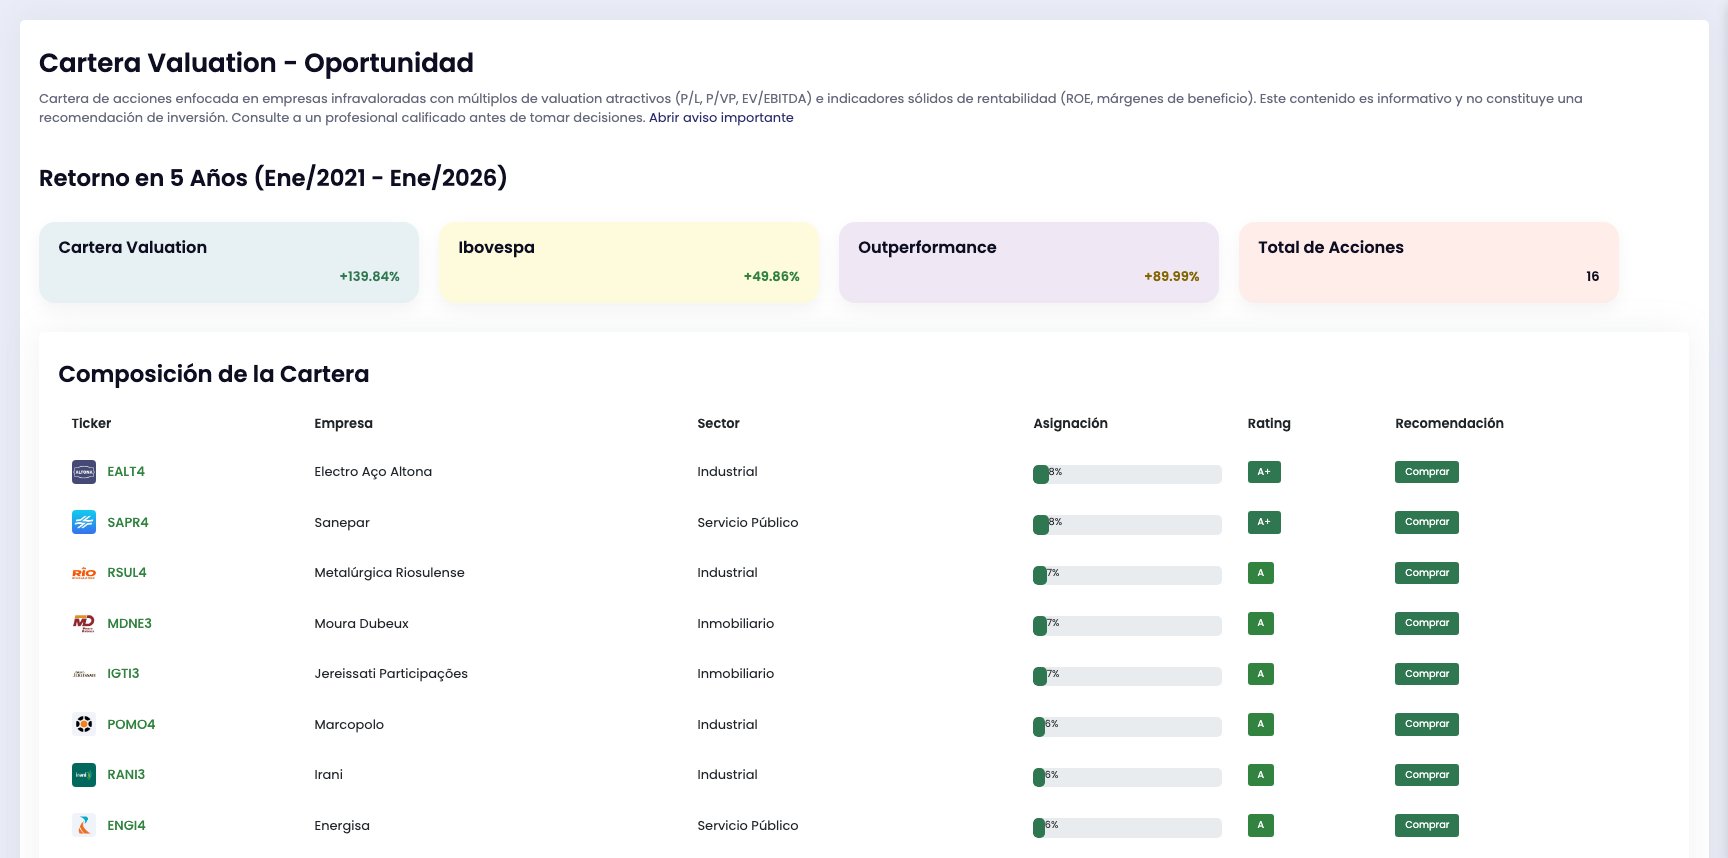Viewport: 1728px width, 858px height.
Task: Click the Asignación column header
Action: click(1071, 423)
